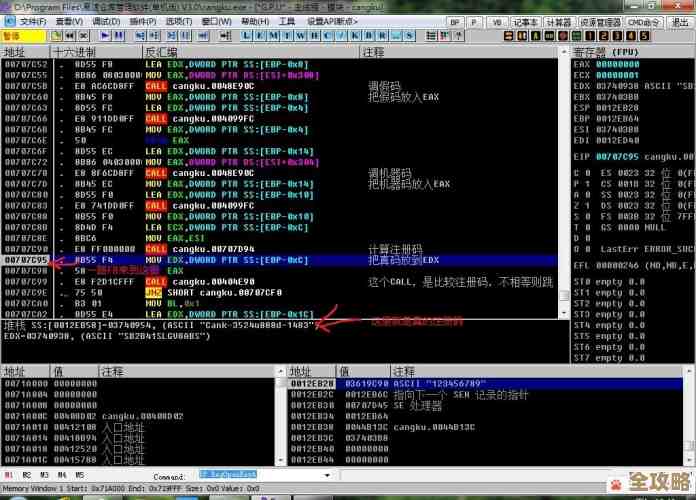This screenshot has width=696, height=500.
Task: Open the C CPU window button
Action: click(x=324, y=35)
